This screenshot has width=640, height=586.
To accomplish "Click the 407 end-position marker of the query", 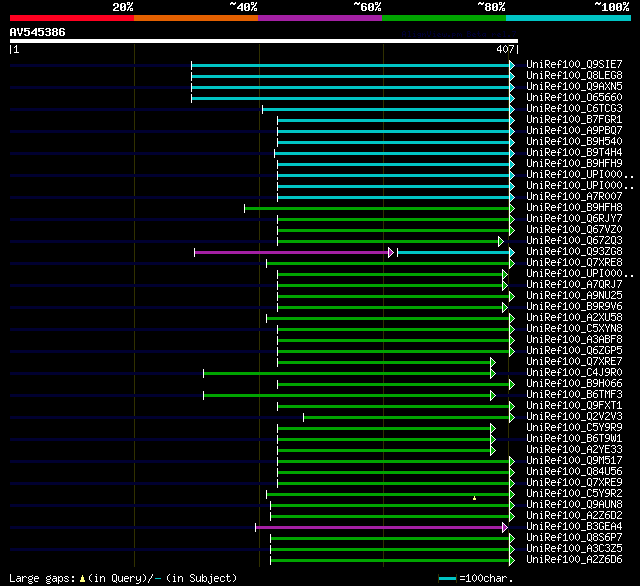I will 507,49.
